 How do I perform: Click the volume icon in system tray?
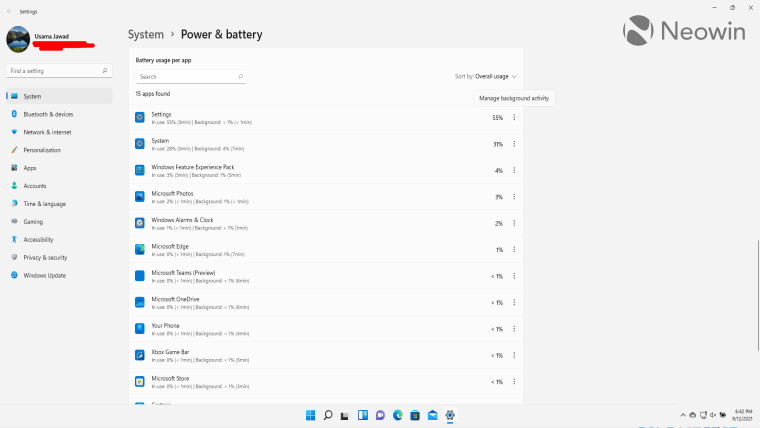click(713, 415)
